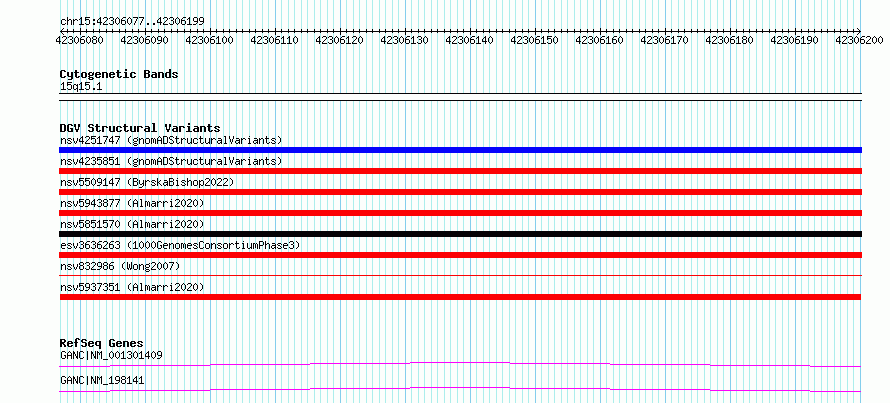Screen dimensions: 890x403
Task: Click the red nsv4235851 variant bar
Action: tap(460, 171)
